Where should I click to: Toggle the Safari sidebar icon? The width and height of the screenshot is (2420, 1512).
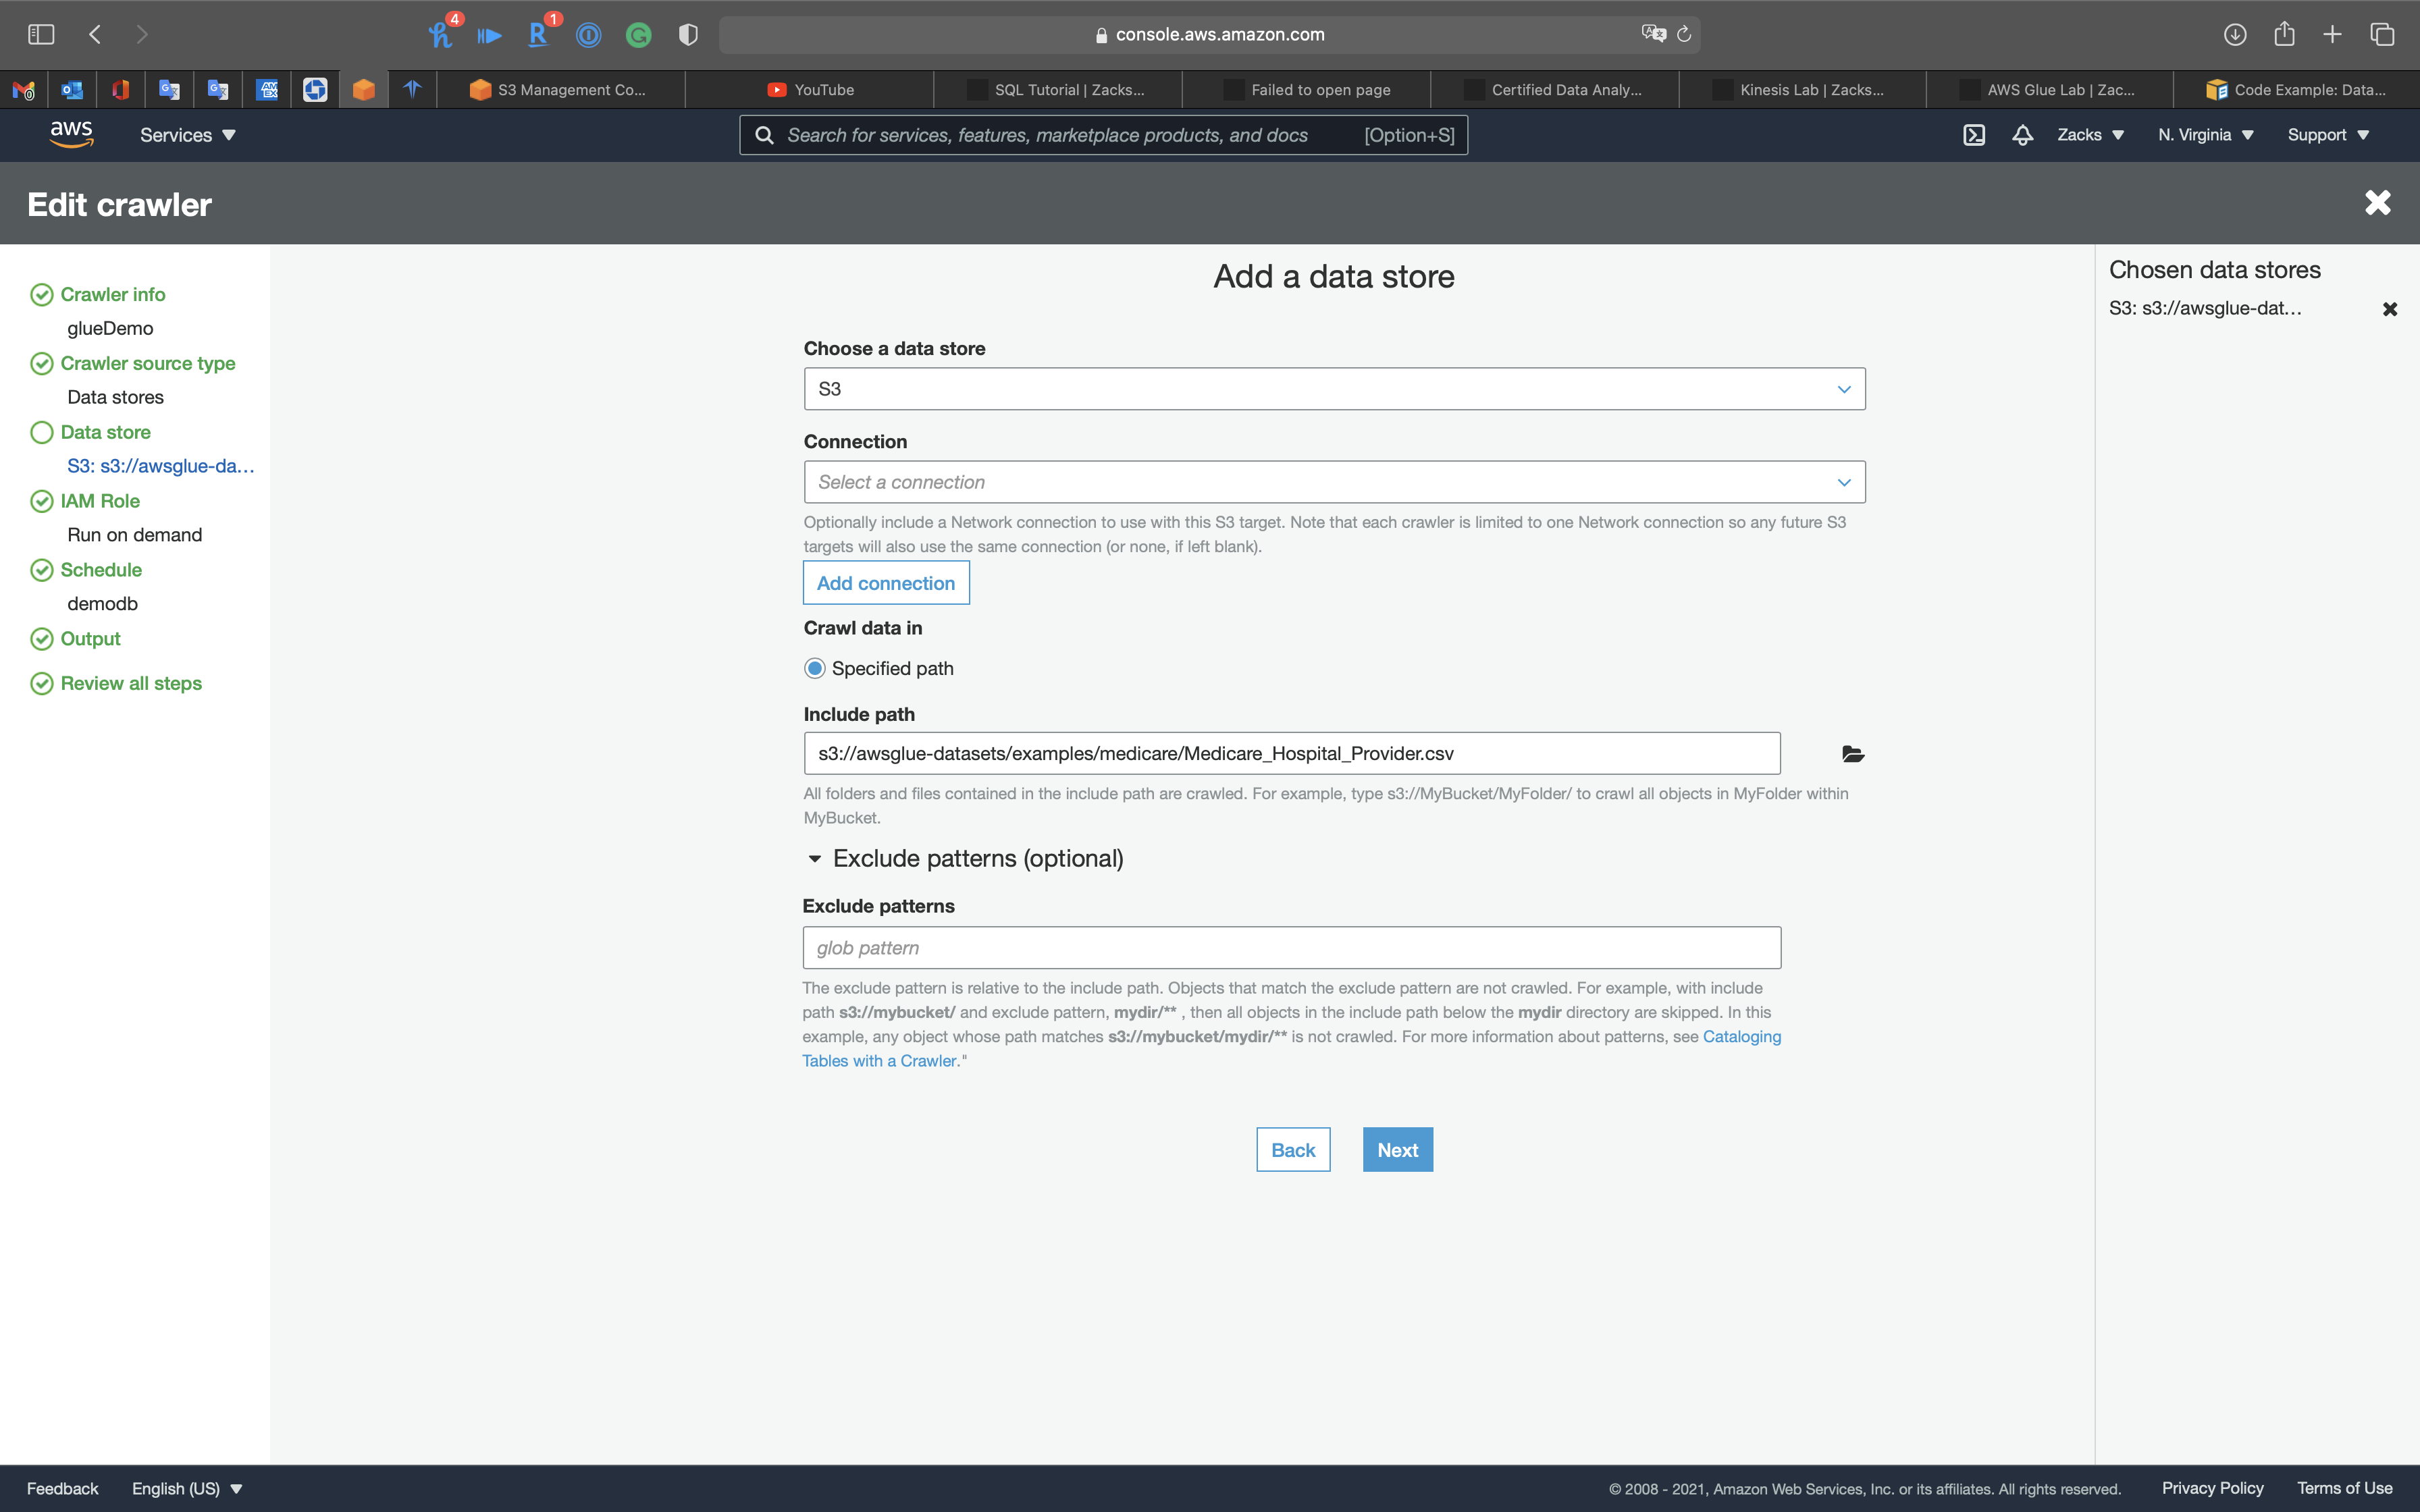(41, 35)
